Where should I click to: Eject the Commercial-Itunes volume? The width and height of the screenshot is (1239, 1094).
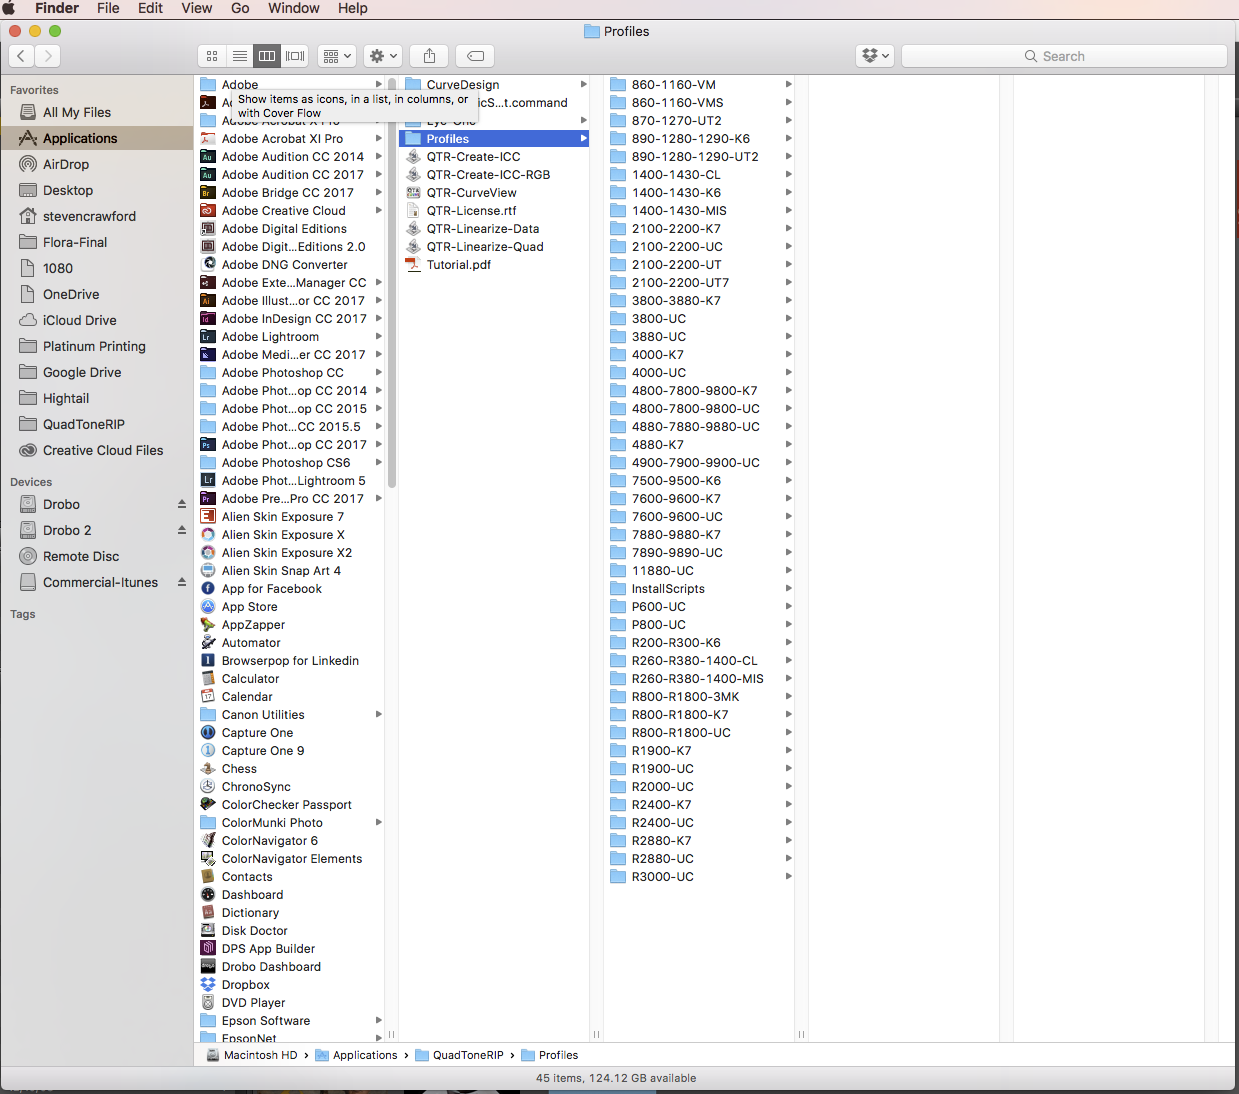tap(182, 582)
